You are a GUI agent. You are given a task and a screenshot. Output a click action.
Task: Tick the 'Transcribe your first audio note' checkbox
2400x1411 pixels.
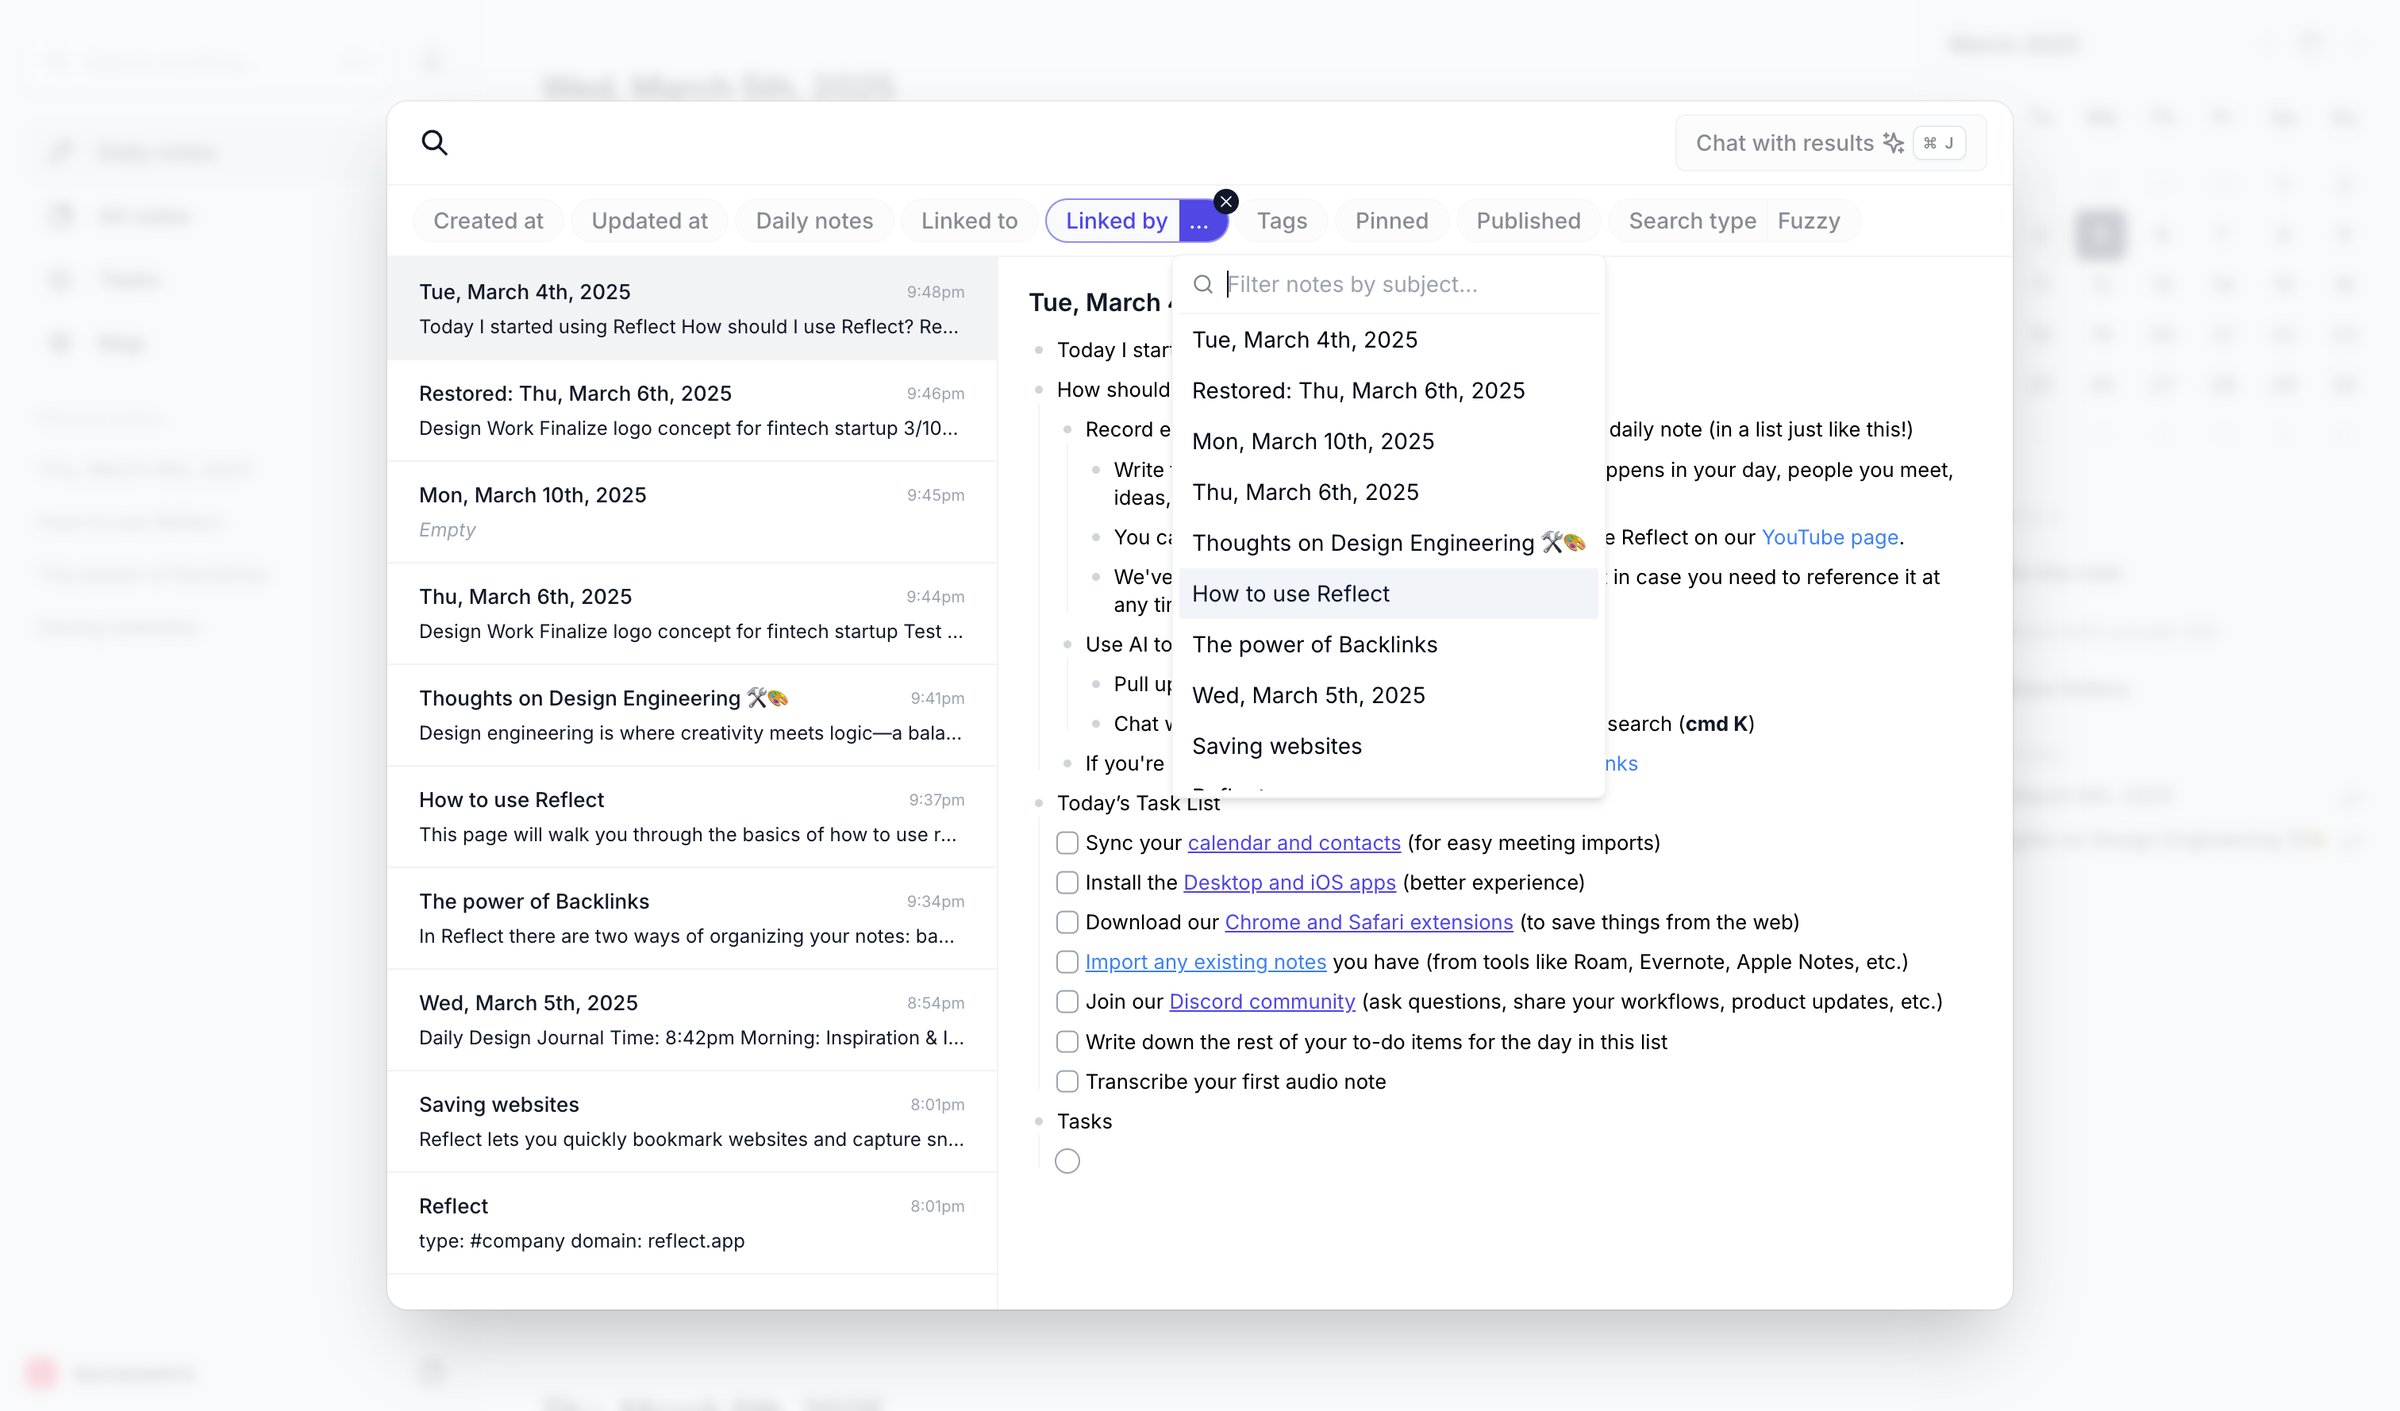(x=1067, y=1082)
